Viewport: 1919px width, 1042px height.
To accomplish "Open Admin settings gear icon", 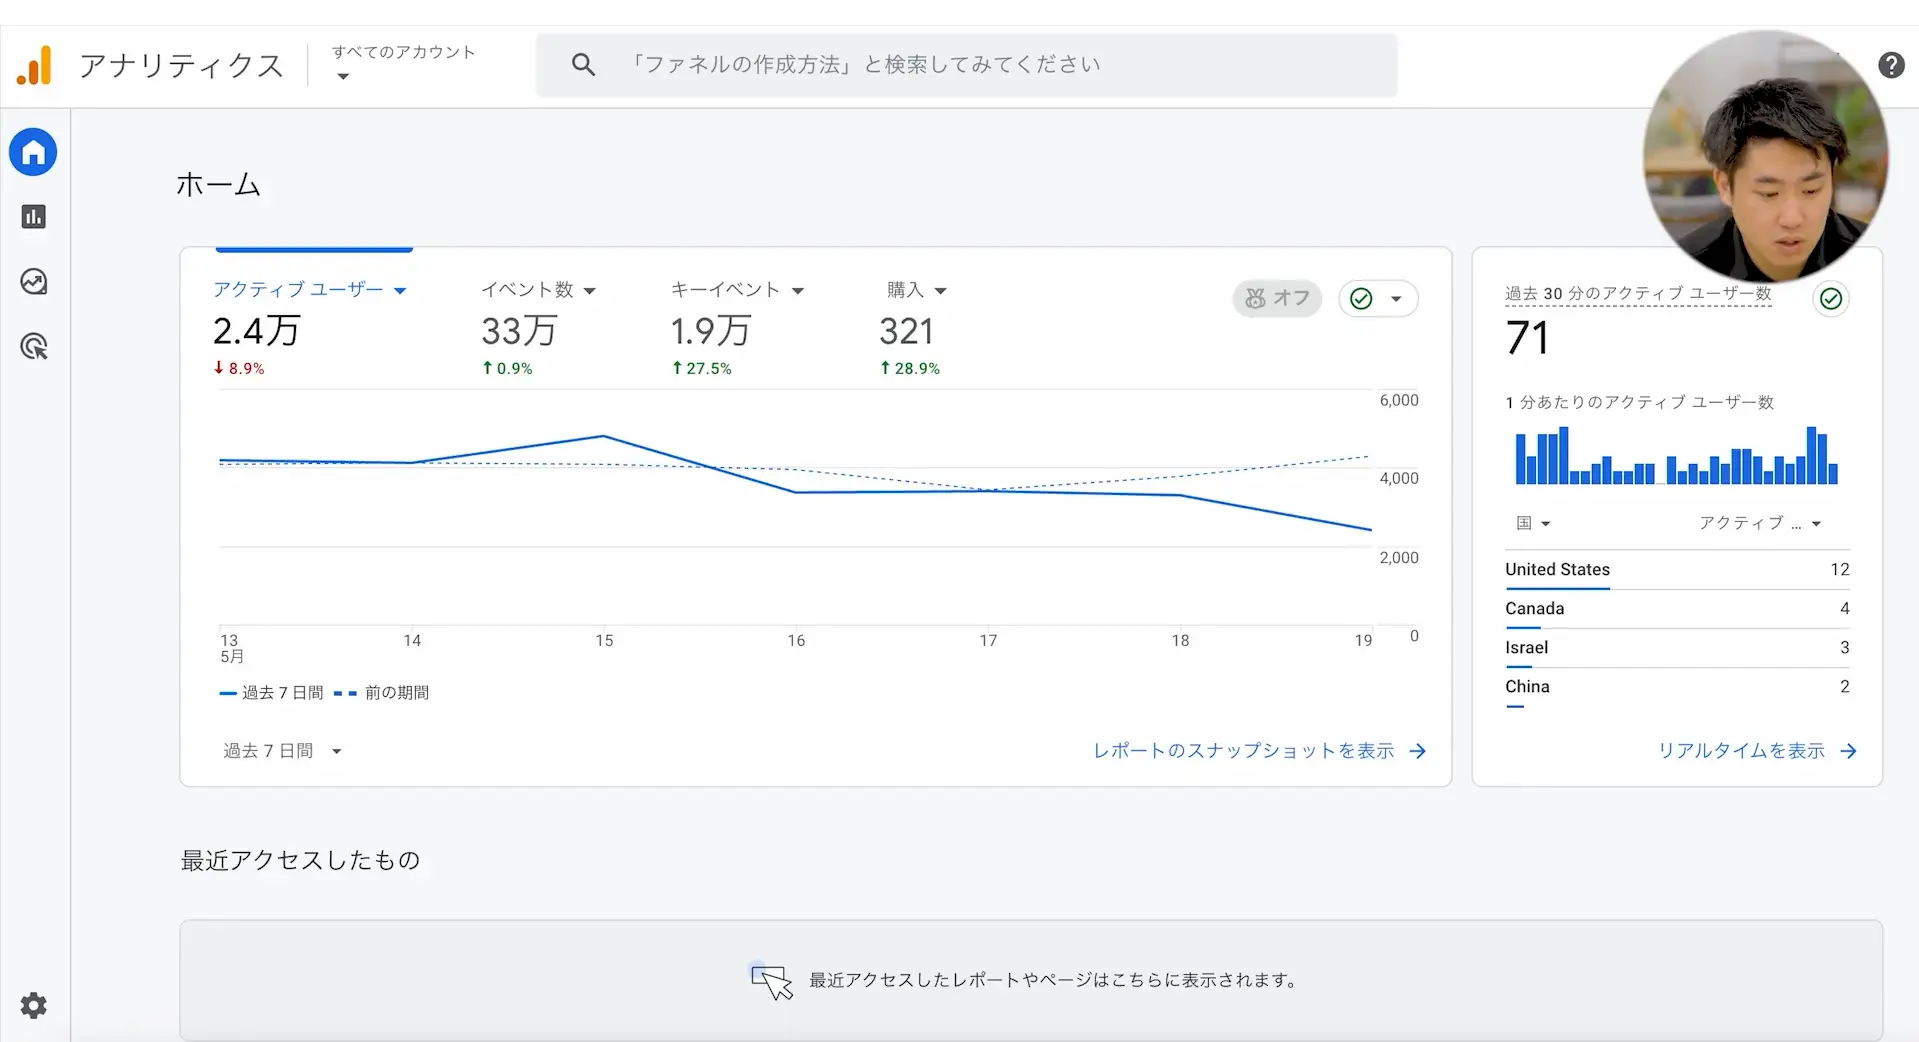I will click(33, 1005).
